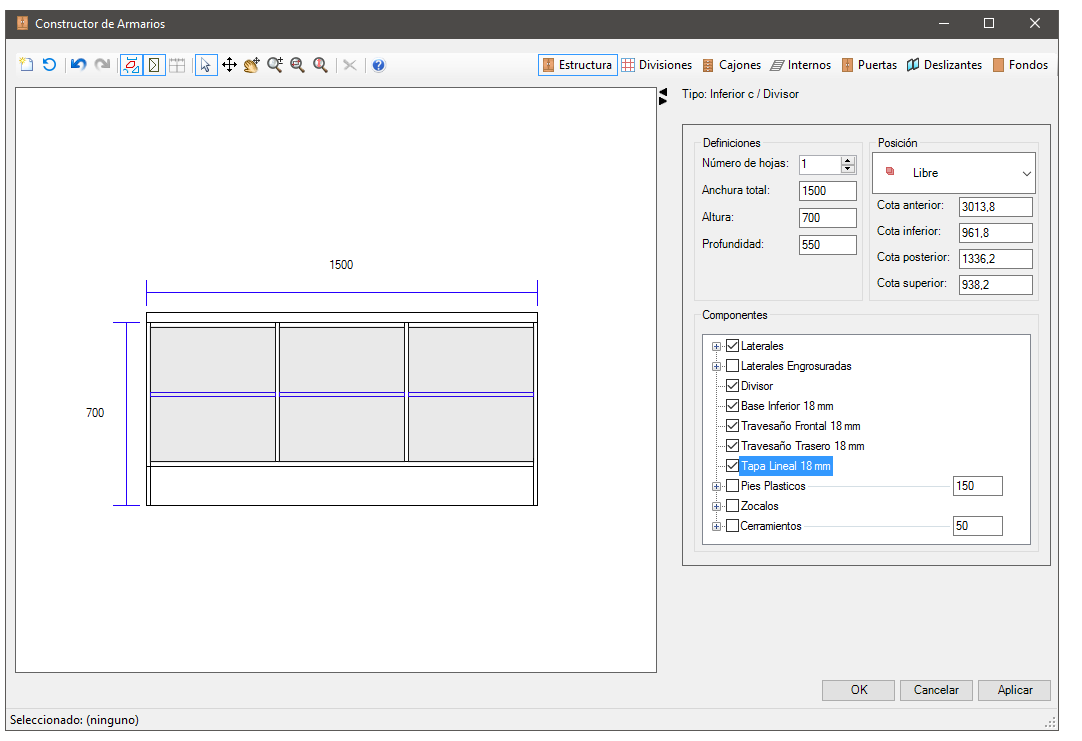1082x741 pixels.
Task: Uncheck the Divisor checkbox
Action: [x=733, y=386]
